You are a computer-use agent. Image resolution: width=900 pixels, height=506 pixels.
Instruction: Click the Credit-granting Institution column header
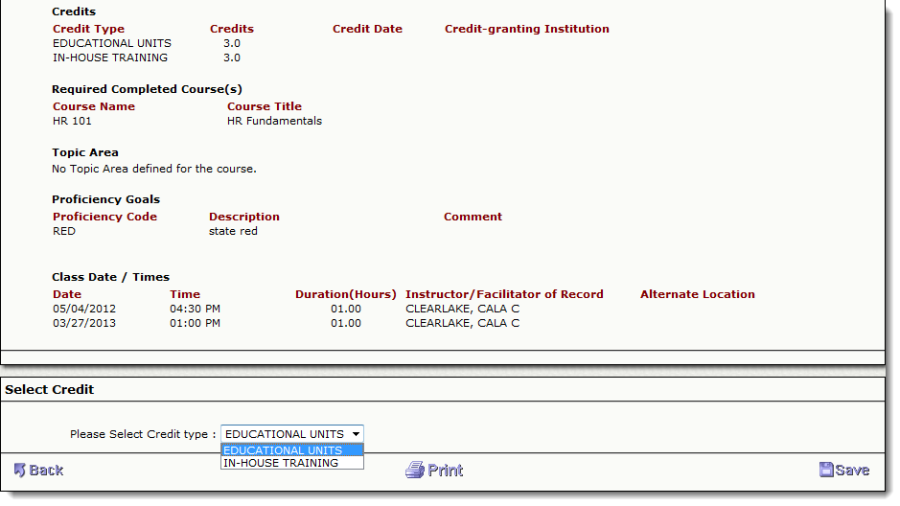[526, 29]
